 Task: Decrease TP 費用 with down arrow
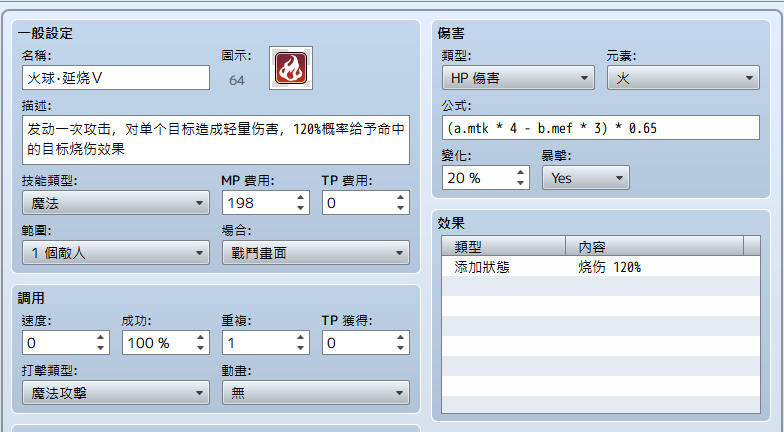point(400,208)
